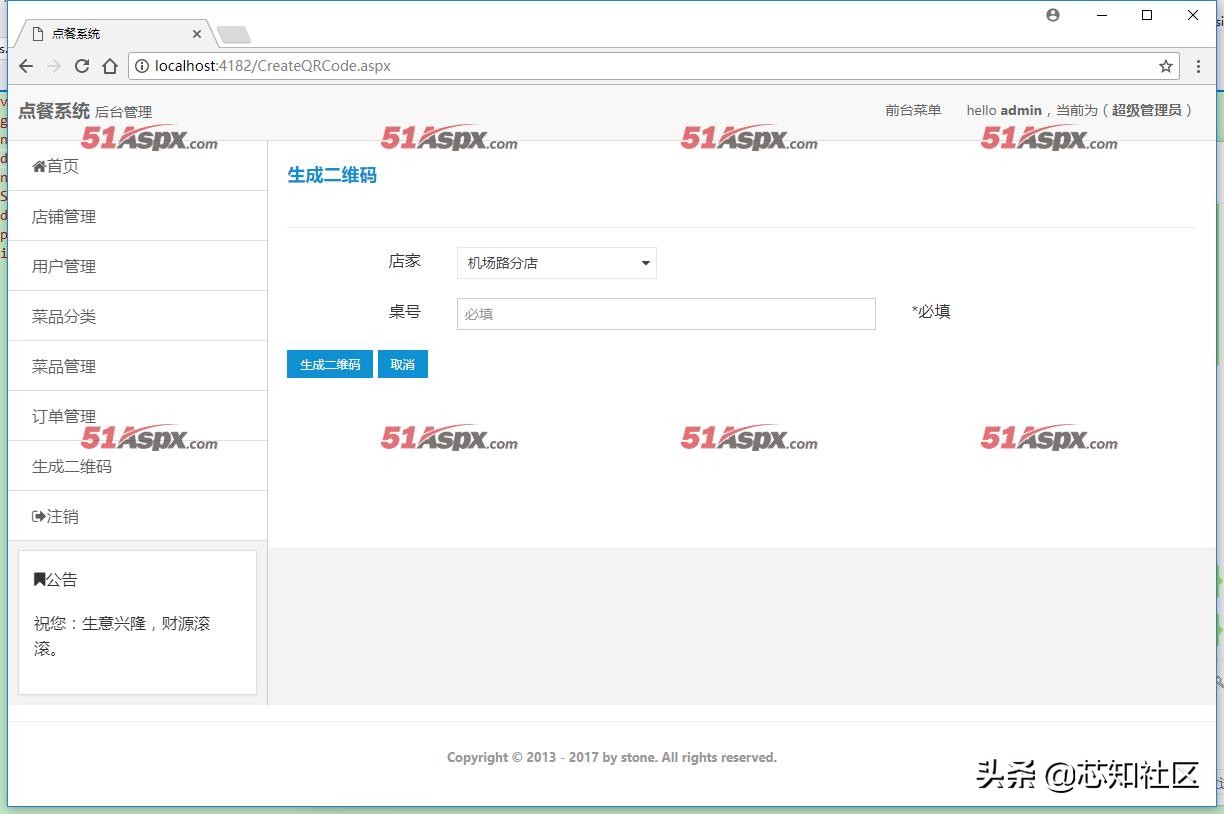Click the 注销 logout icon

(38, 516)
